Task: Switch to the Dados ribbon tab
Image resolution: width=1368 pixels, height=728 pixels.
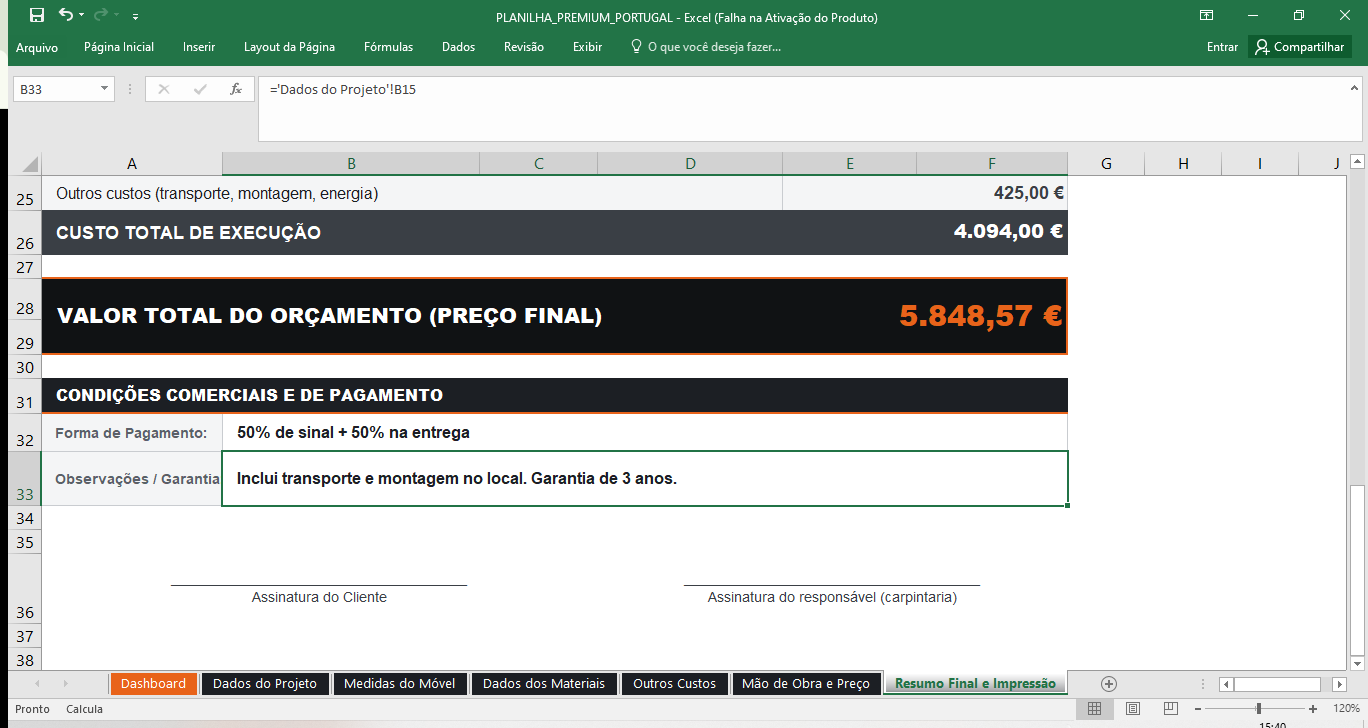Action: click(x=458, y=47)
